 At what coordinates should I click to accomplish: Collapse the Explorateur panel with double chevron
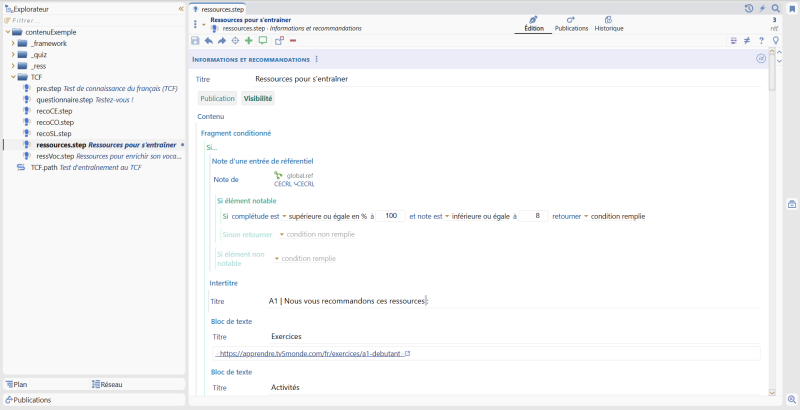181,9
